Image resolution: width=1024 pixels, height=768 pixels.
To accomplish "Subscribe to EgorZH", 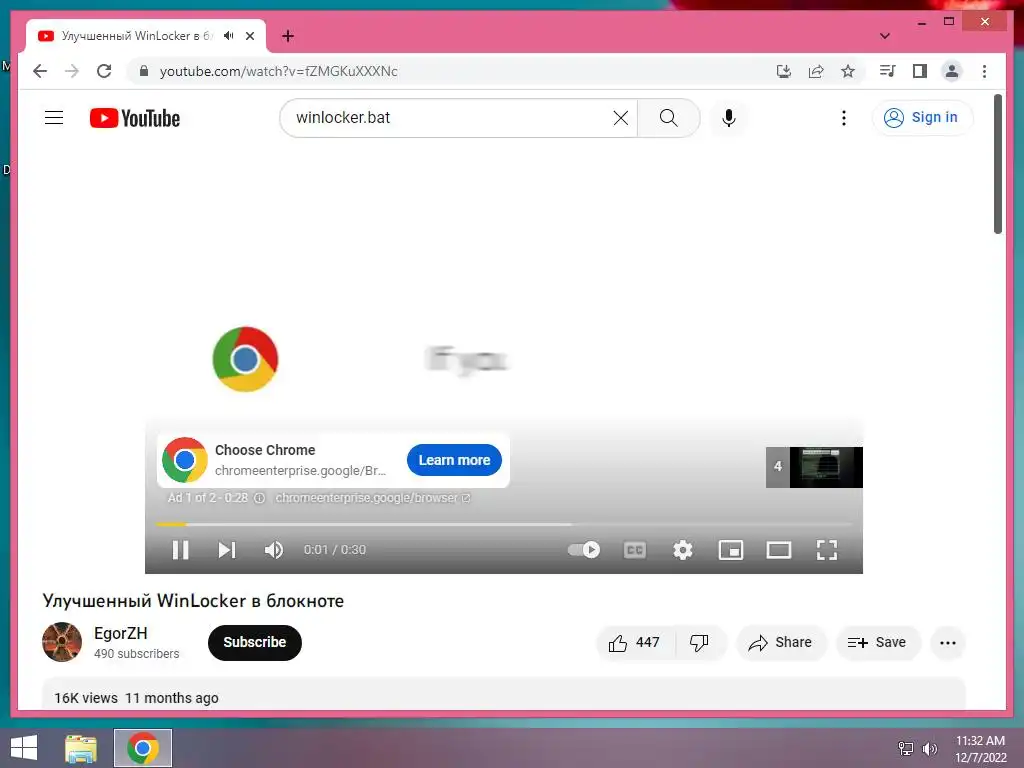I will 255,643.
